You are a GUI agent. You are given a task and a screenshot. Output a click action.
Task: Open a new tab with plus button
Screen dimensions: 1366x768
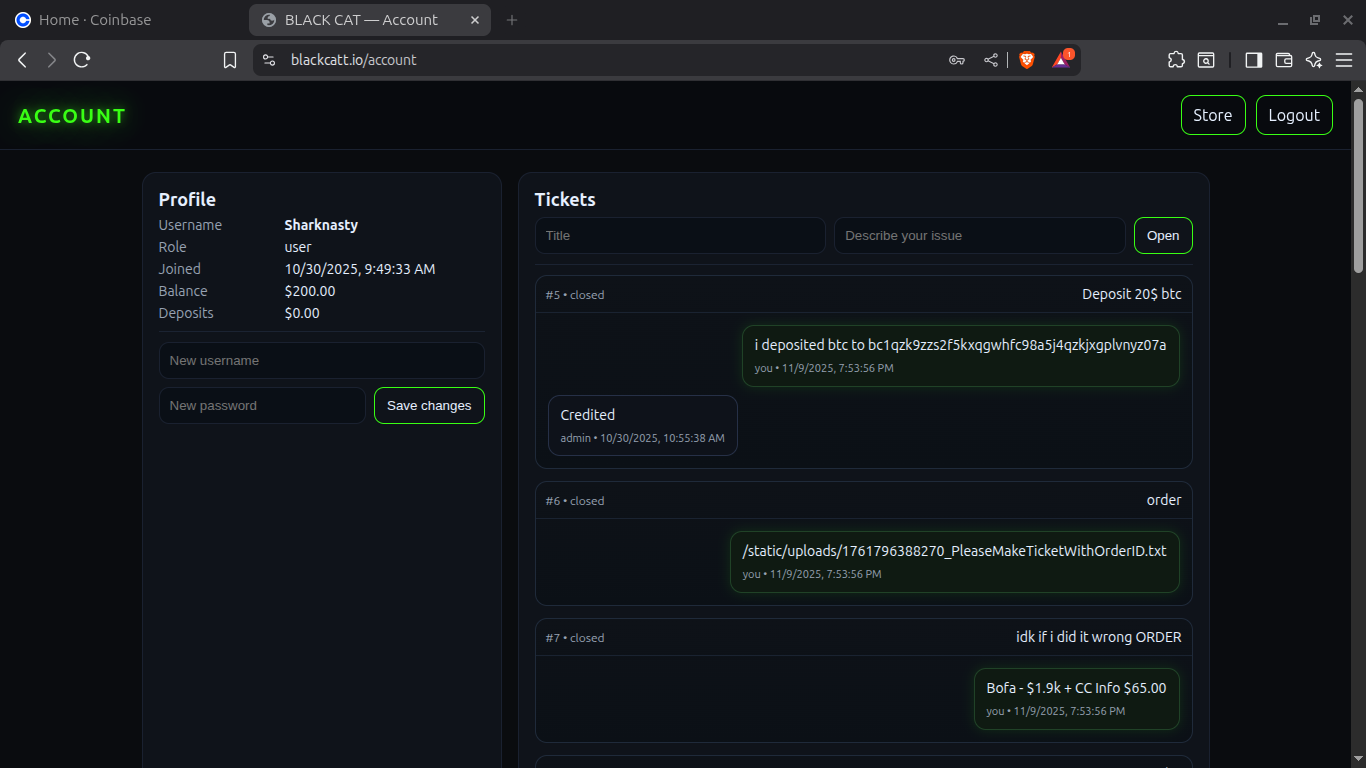pos(512,20)
